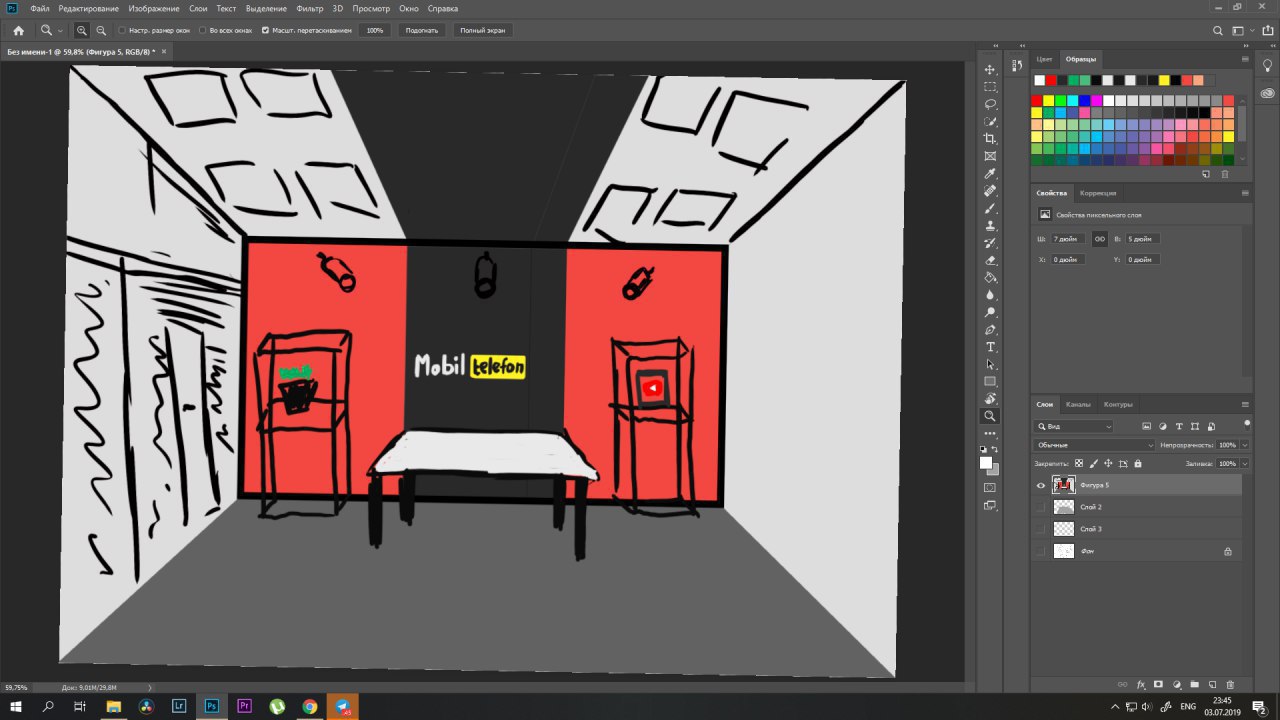This screenshot has height=720, width=1280.
Task: Select the Crop tool
Action: pos(990,139)
